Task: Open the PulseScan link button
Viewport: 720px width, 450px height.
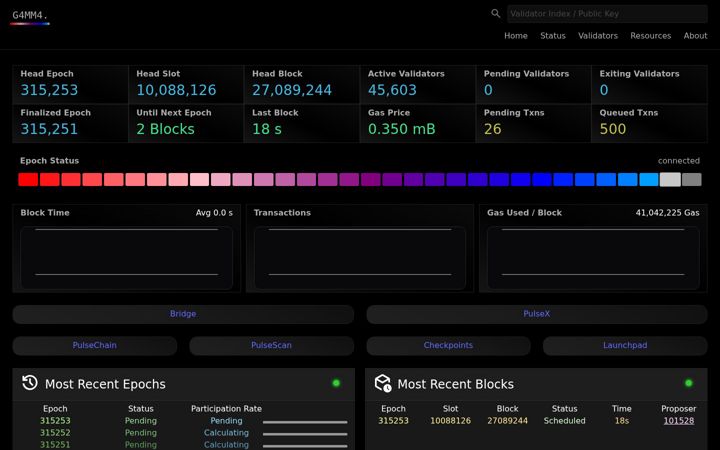Action: click(x=271, y=345)
